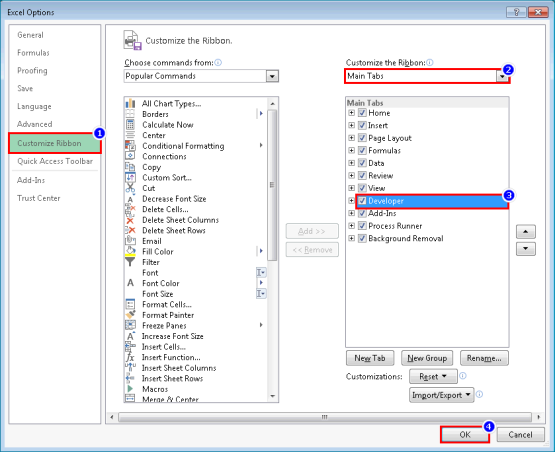The image size is (555, 452).
Task: Click the horizontal scrollbar at the bottom
Action: coord(325,417)
